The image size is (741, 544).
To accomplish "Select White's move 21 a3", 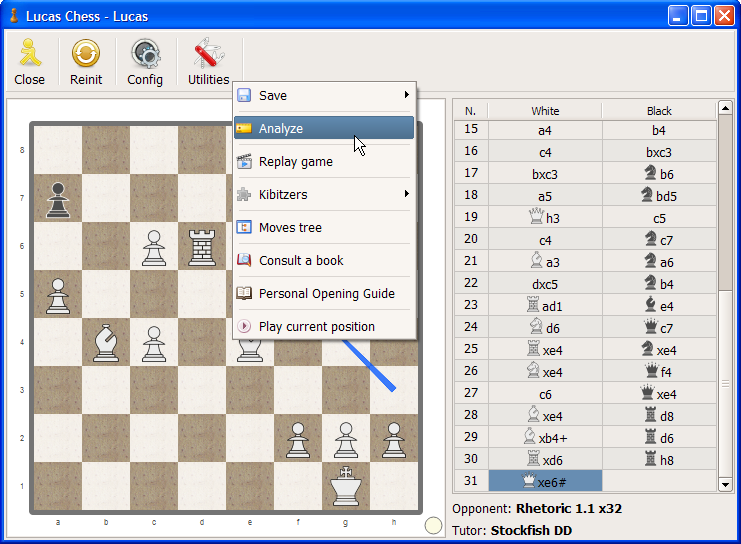I will click(545, 261).
